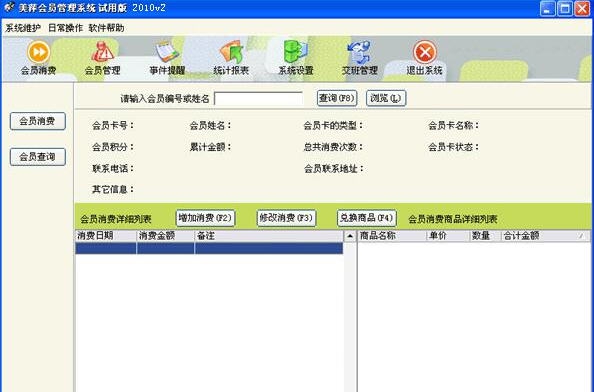The image size is (594, 392).
Task: Click application icon in title bar
Action: pos(8,8)
